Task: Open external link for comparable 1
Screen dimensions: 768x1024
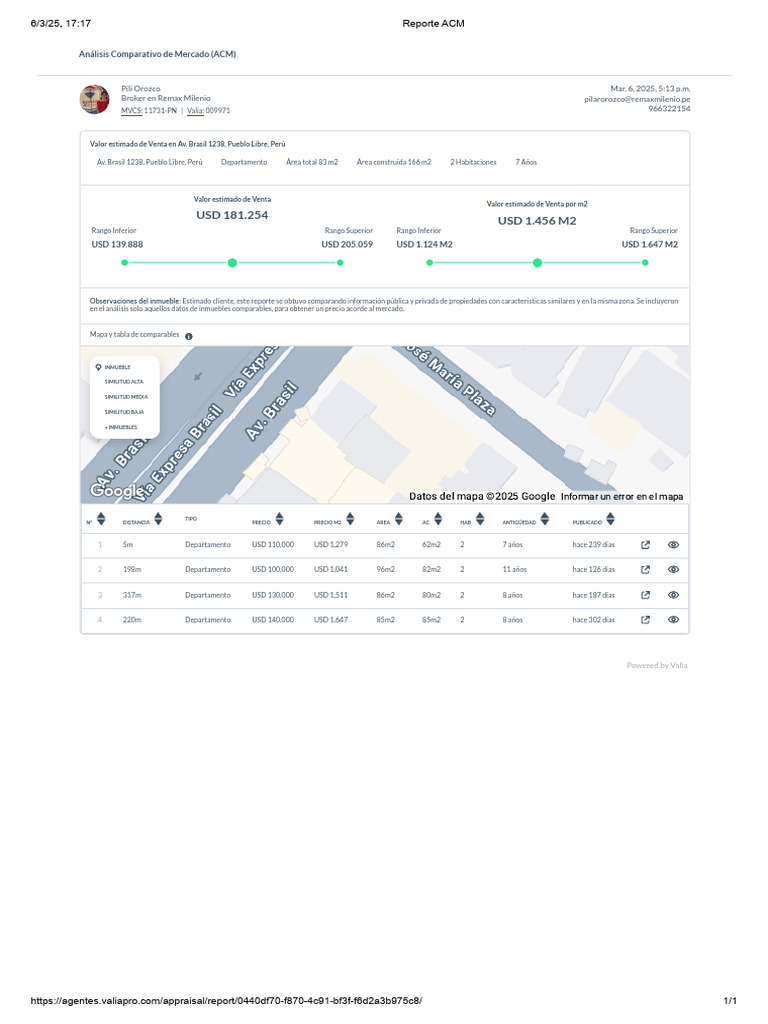Action: 645,545
